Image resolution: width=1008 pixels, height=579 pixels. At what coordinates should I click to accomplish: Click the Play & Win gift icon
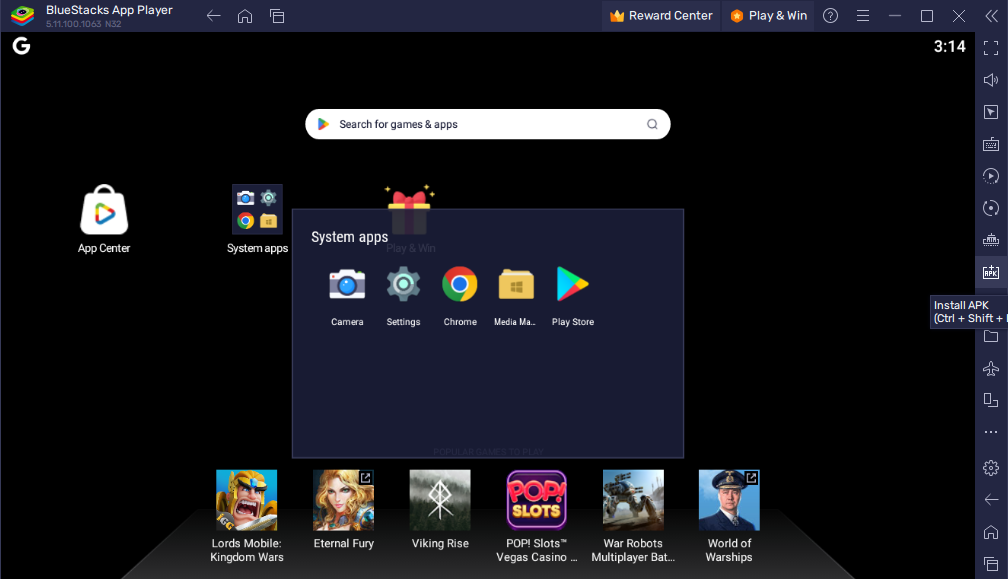[410, 210]
